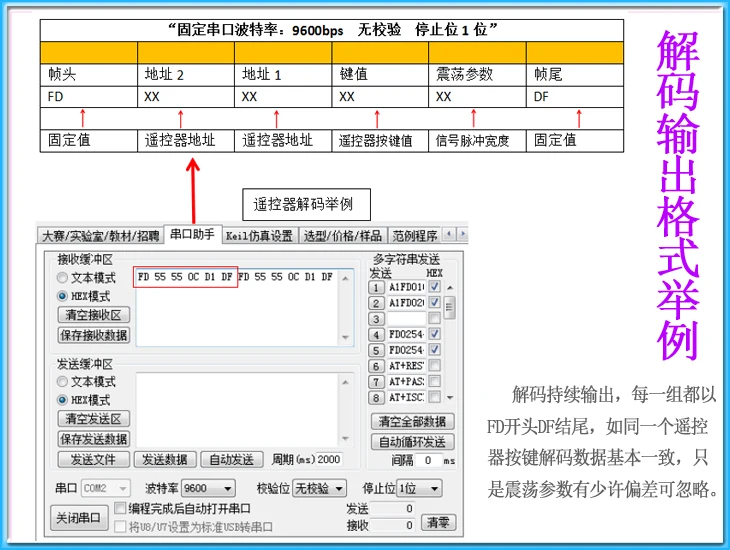This screenshot has width=730, height=550.
Task: Open the 波特率 9600 dropdown
Action: coord(208,488)
